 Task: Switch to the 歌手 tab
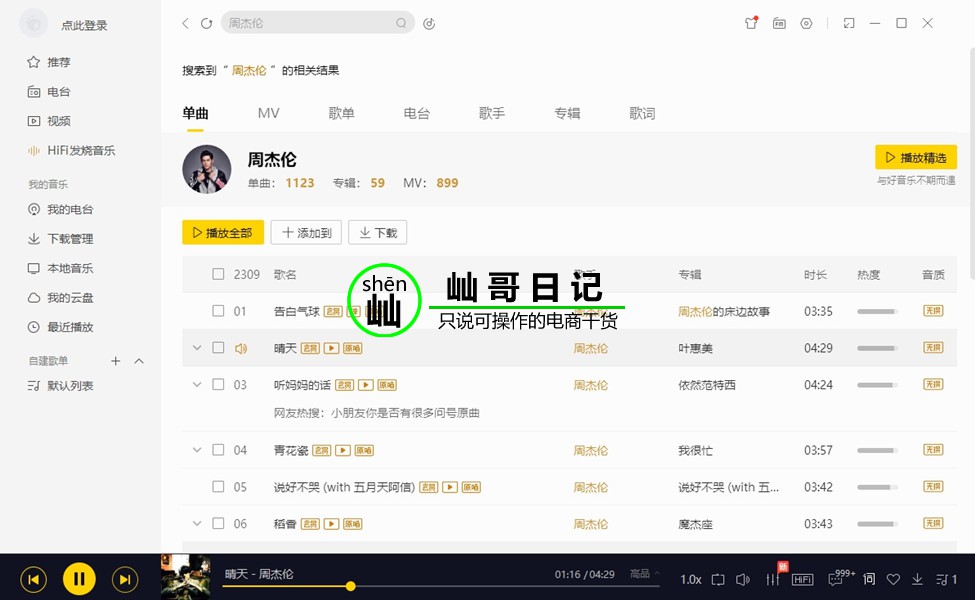click(x=492, y=113)
